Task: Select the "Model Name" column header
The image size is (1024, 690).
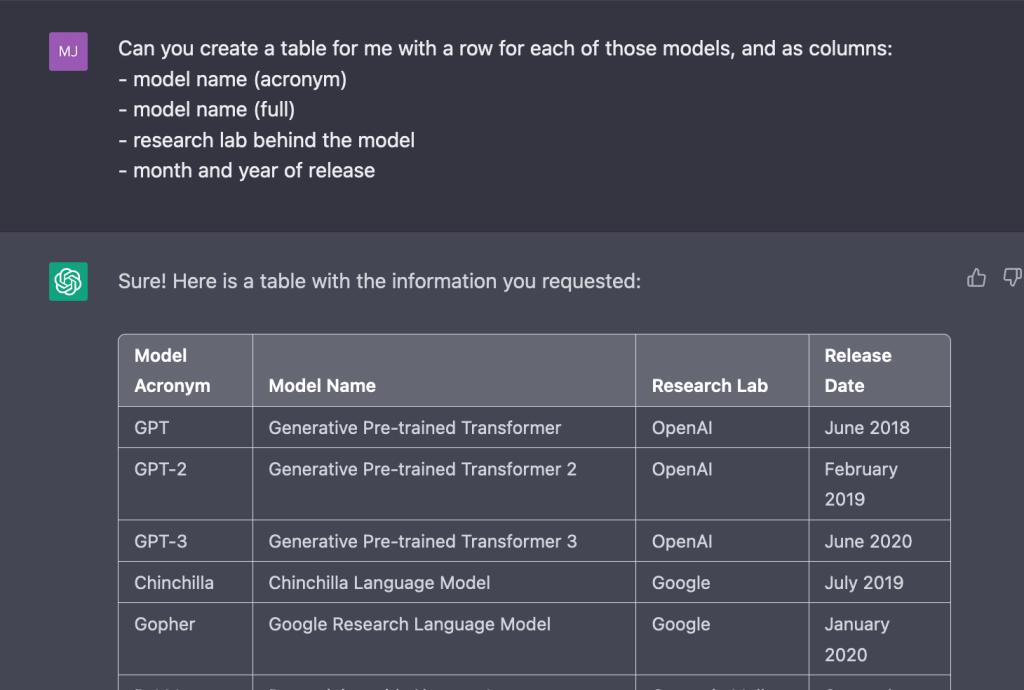Action: [x=322, y=385]
